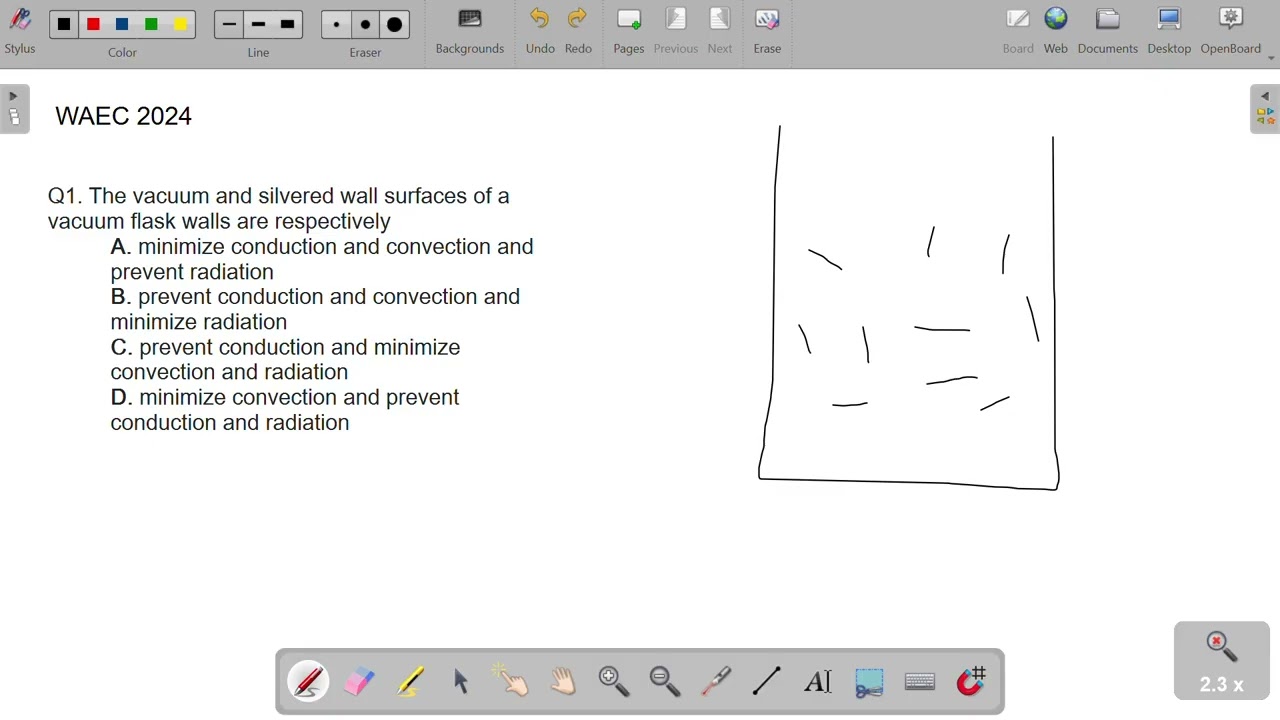Click answer option B text
The width and height of the screenshot is (1280, 720).
pyautogui.click(x=315, y=309)
